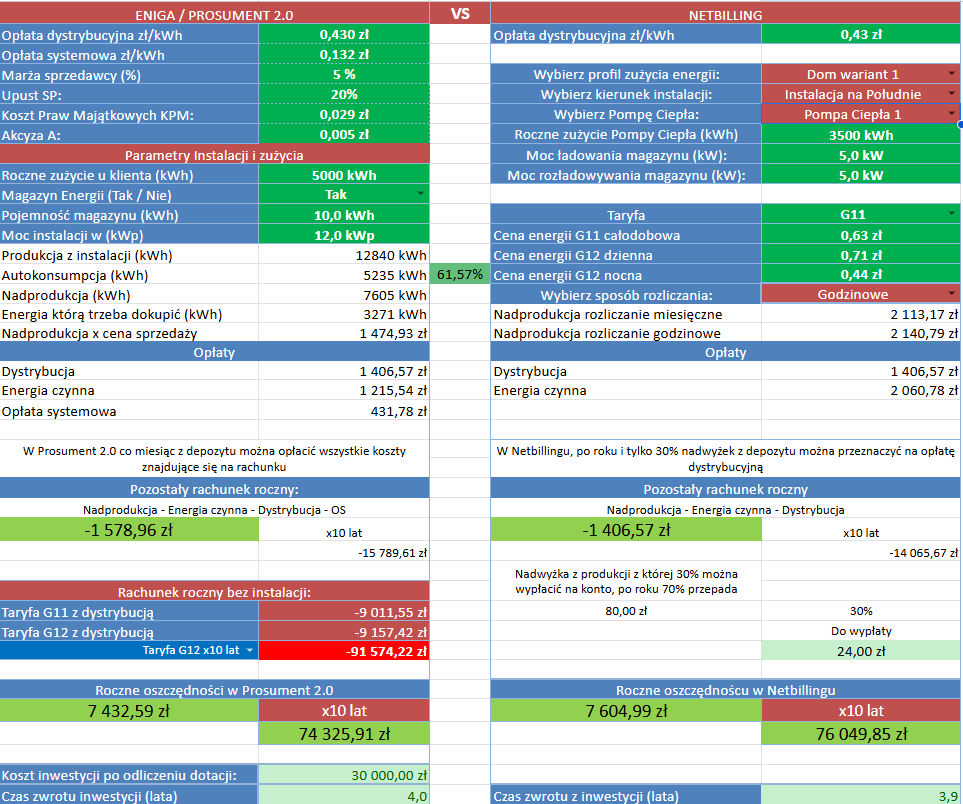The height and width of the screenshot is (804, 963).
Task: Expand the "Taryfa G12 x10 lat" dropdown
Action: coord(250,650)
